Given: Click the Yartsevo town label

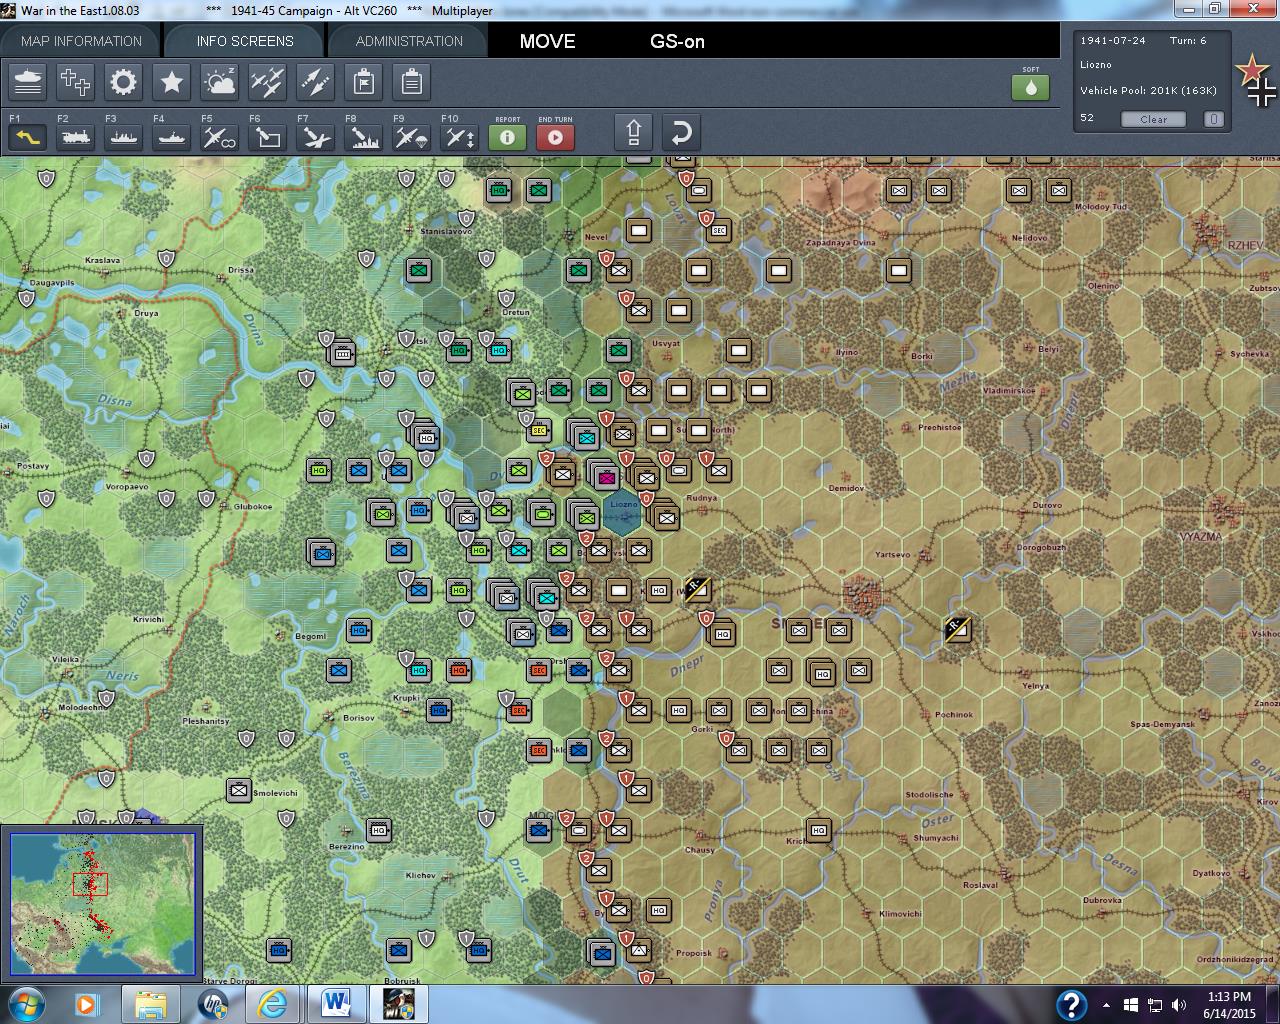Looking at the screenshot, I should [893, 555].
